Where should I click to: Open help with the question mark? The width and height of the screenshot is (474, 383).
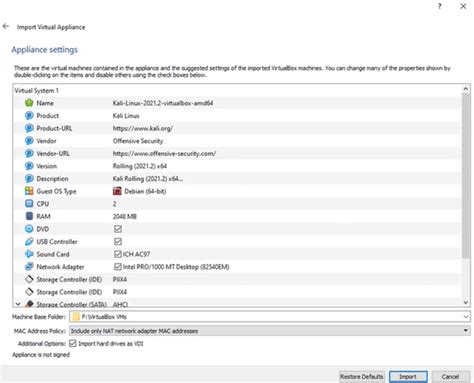(440, 6)
